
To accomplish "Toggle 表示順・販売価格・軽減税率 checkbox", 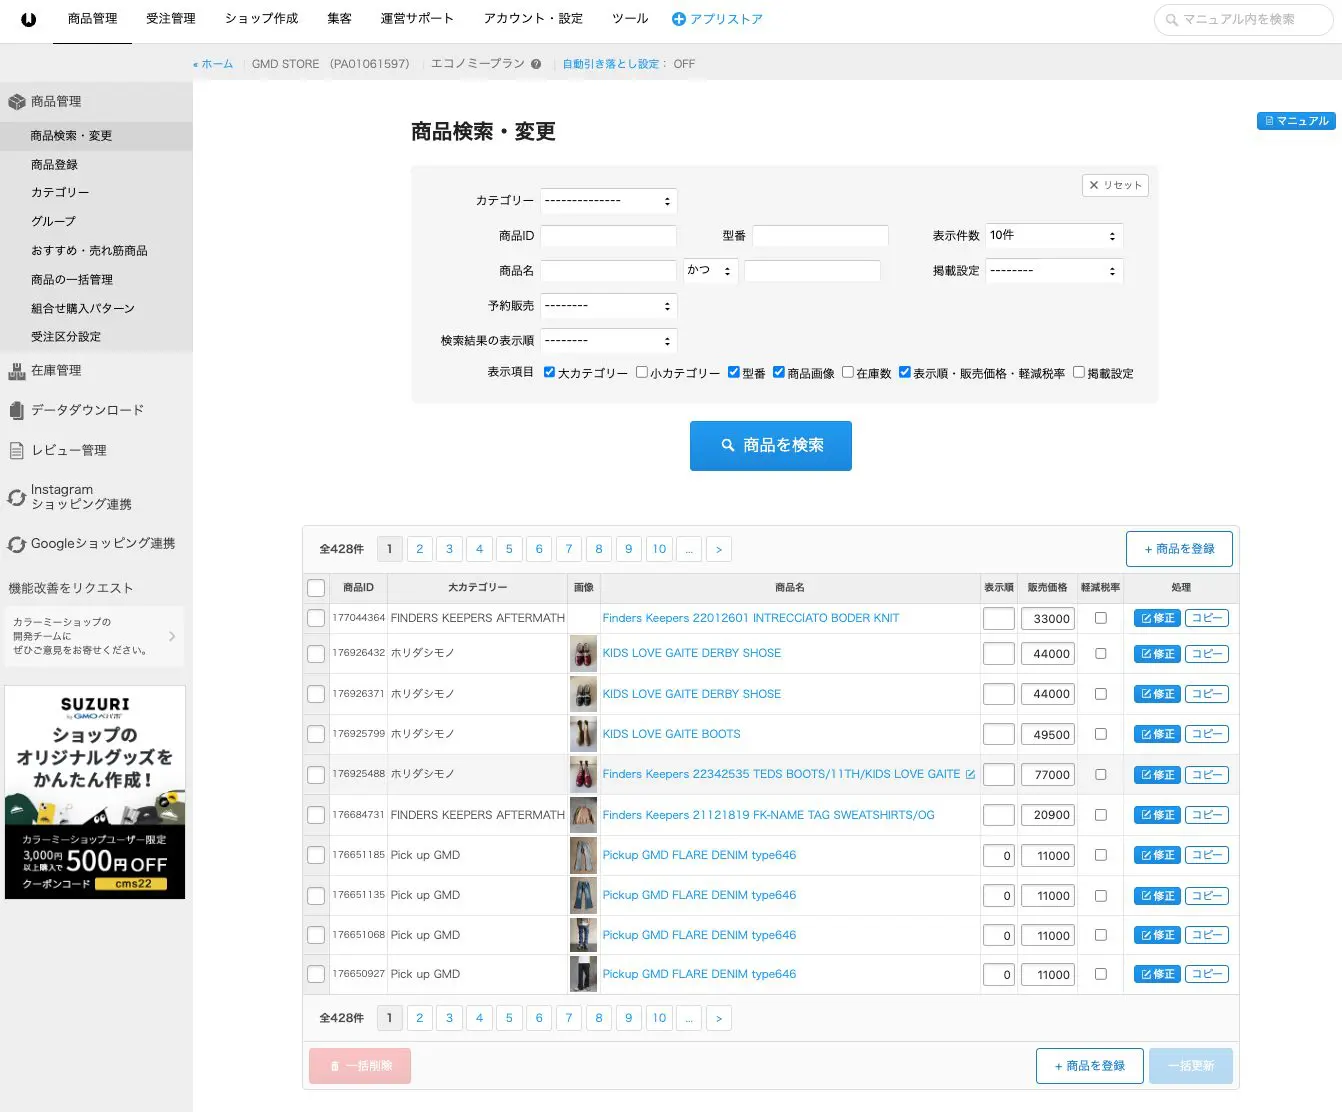I will [x=905, y=372].
